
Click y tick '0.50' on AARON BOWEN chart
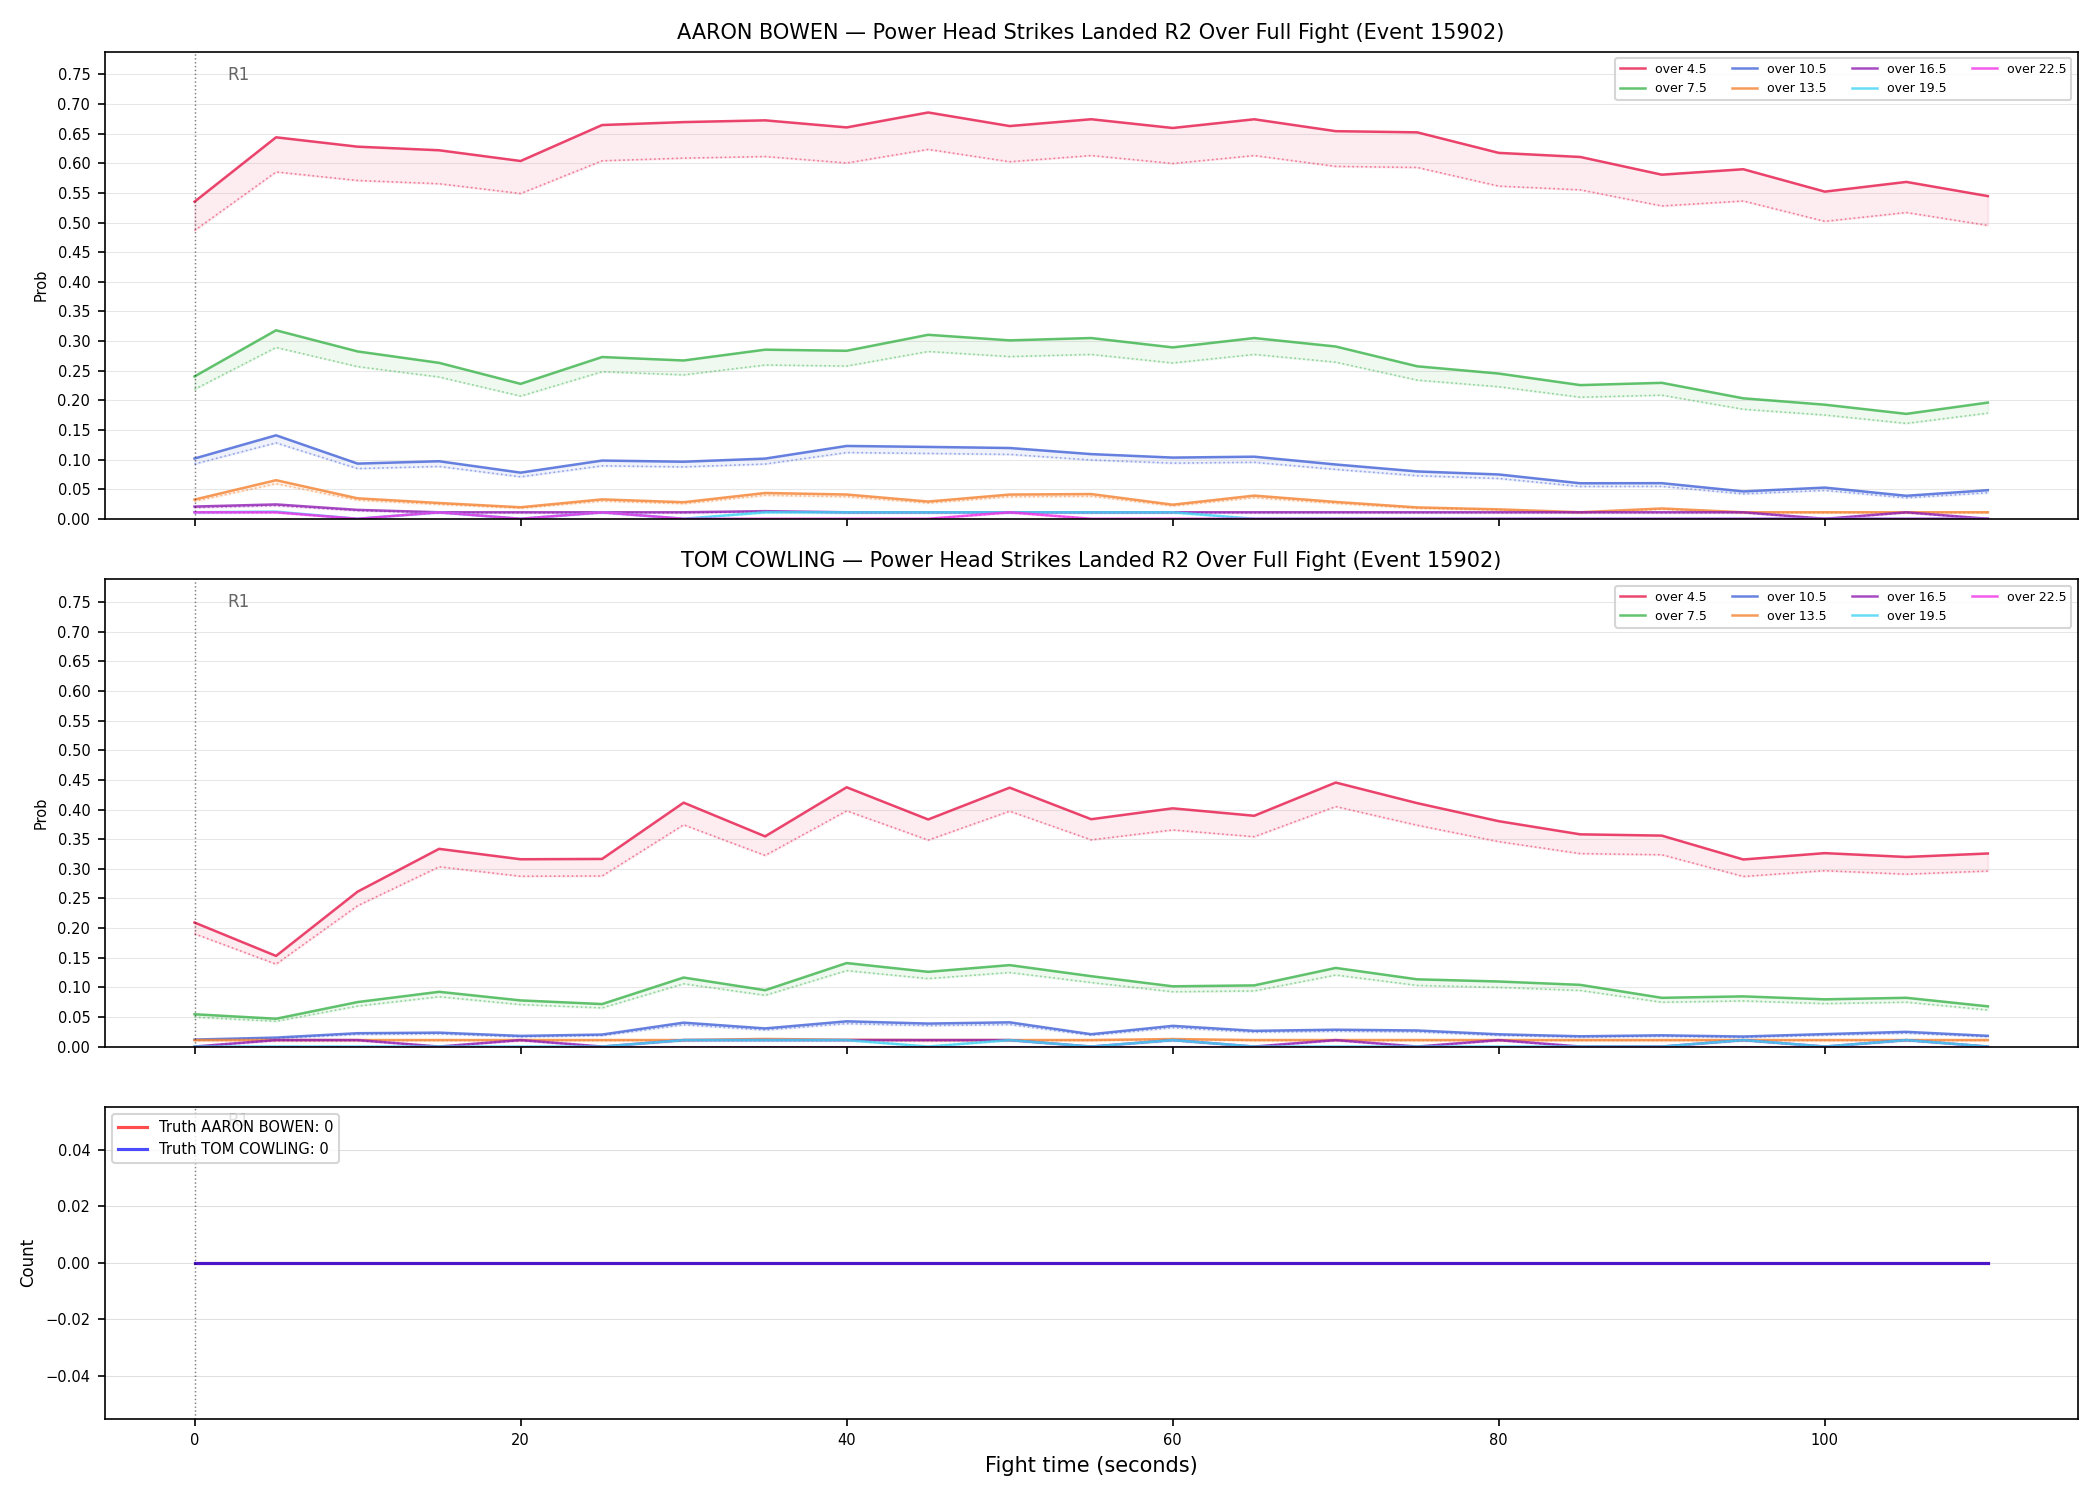pyautogui.click(x=75, y=223)
